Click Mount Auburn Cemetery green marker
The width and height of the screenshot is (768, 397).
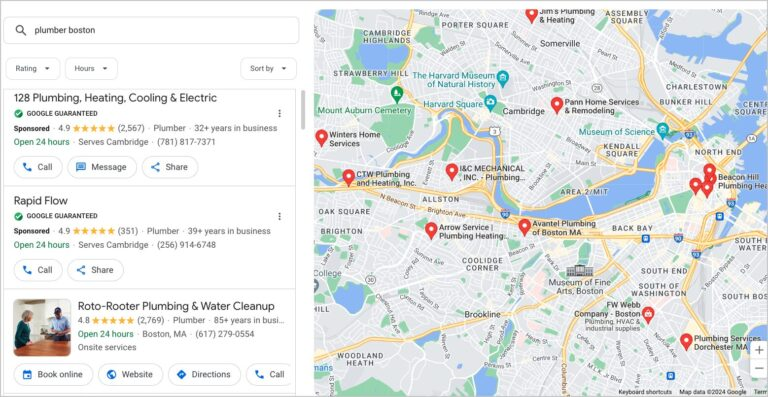(397, 93)
